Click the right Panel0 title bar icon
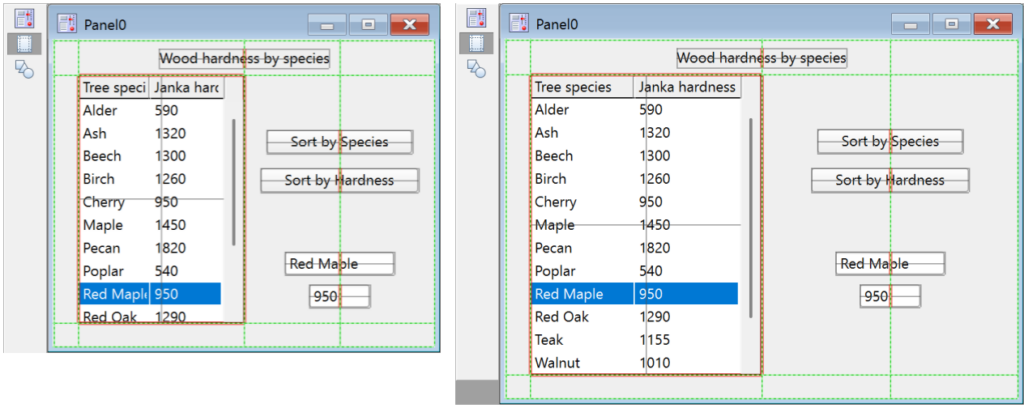This screenshot has height=408, width=1024. pyautogui.click(x=519, y=23)
